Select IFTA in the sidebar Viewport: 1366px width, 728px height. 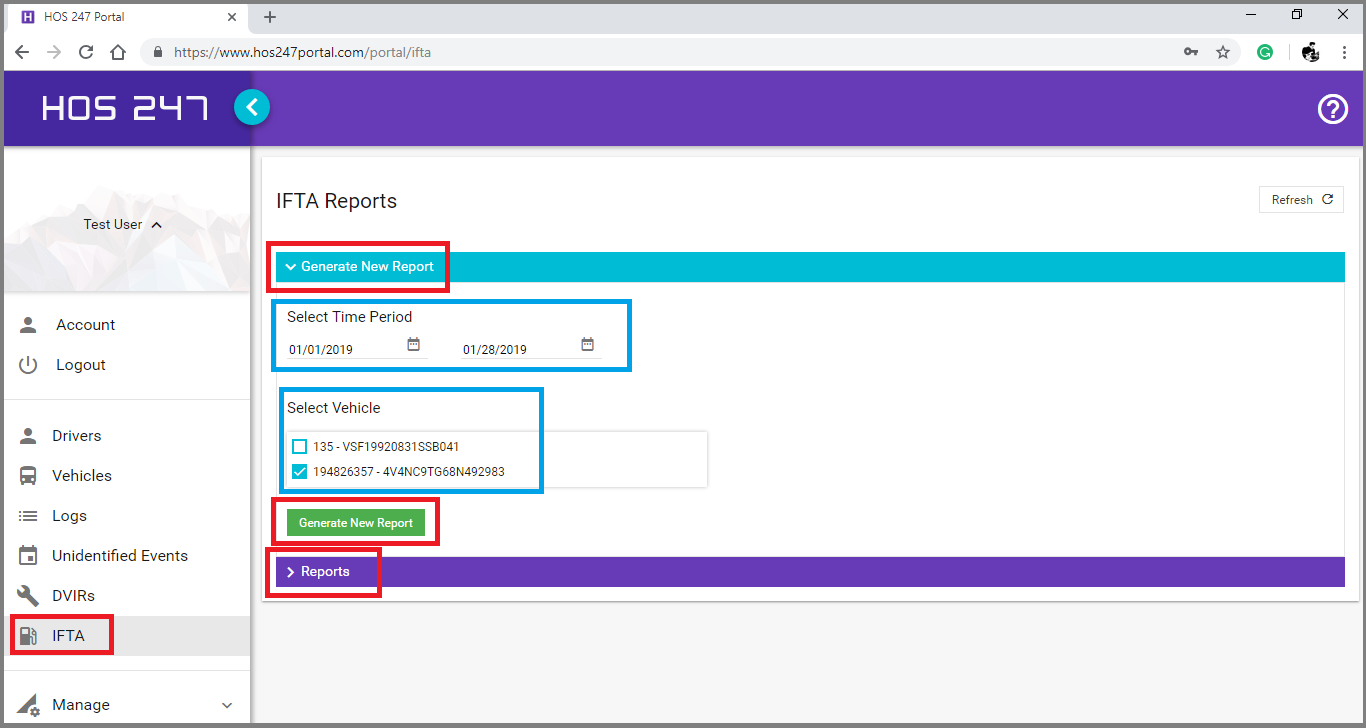126,636
